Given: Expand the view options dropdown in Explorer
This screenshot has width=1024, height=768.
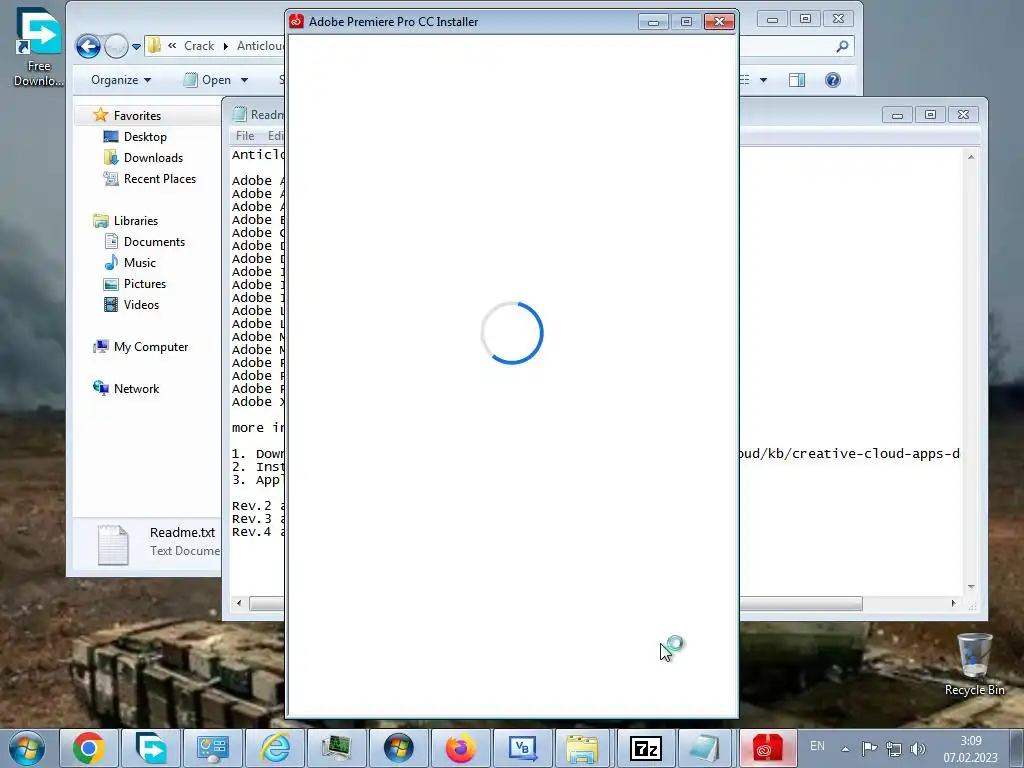Looking at the screenshot, I should point(763,80).
